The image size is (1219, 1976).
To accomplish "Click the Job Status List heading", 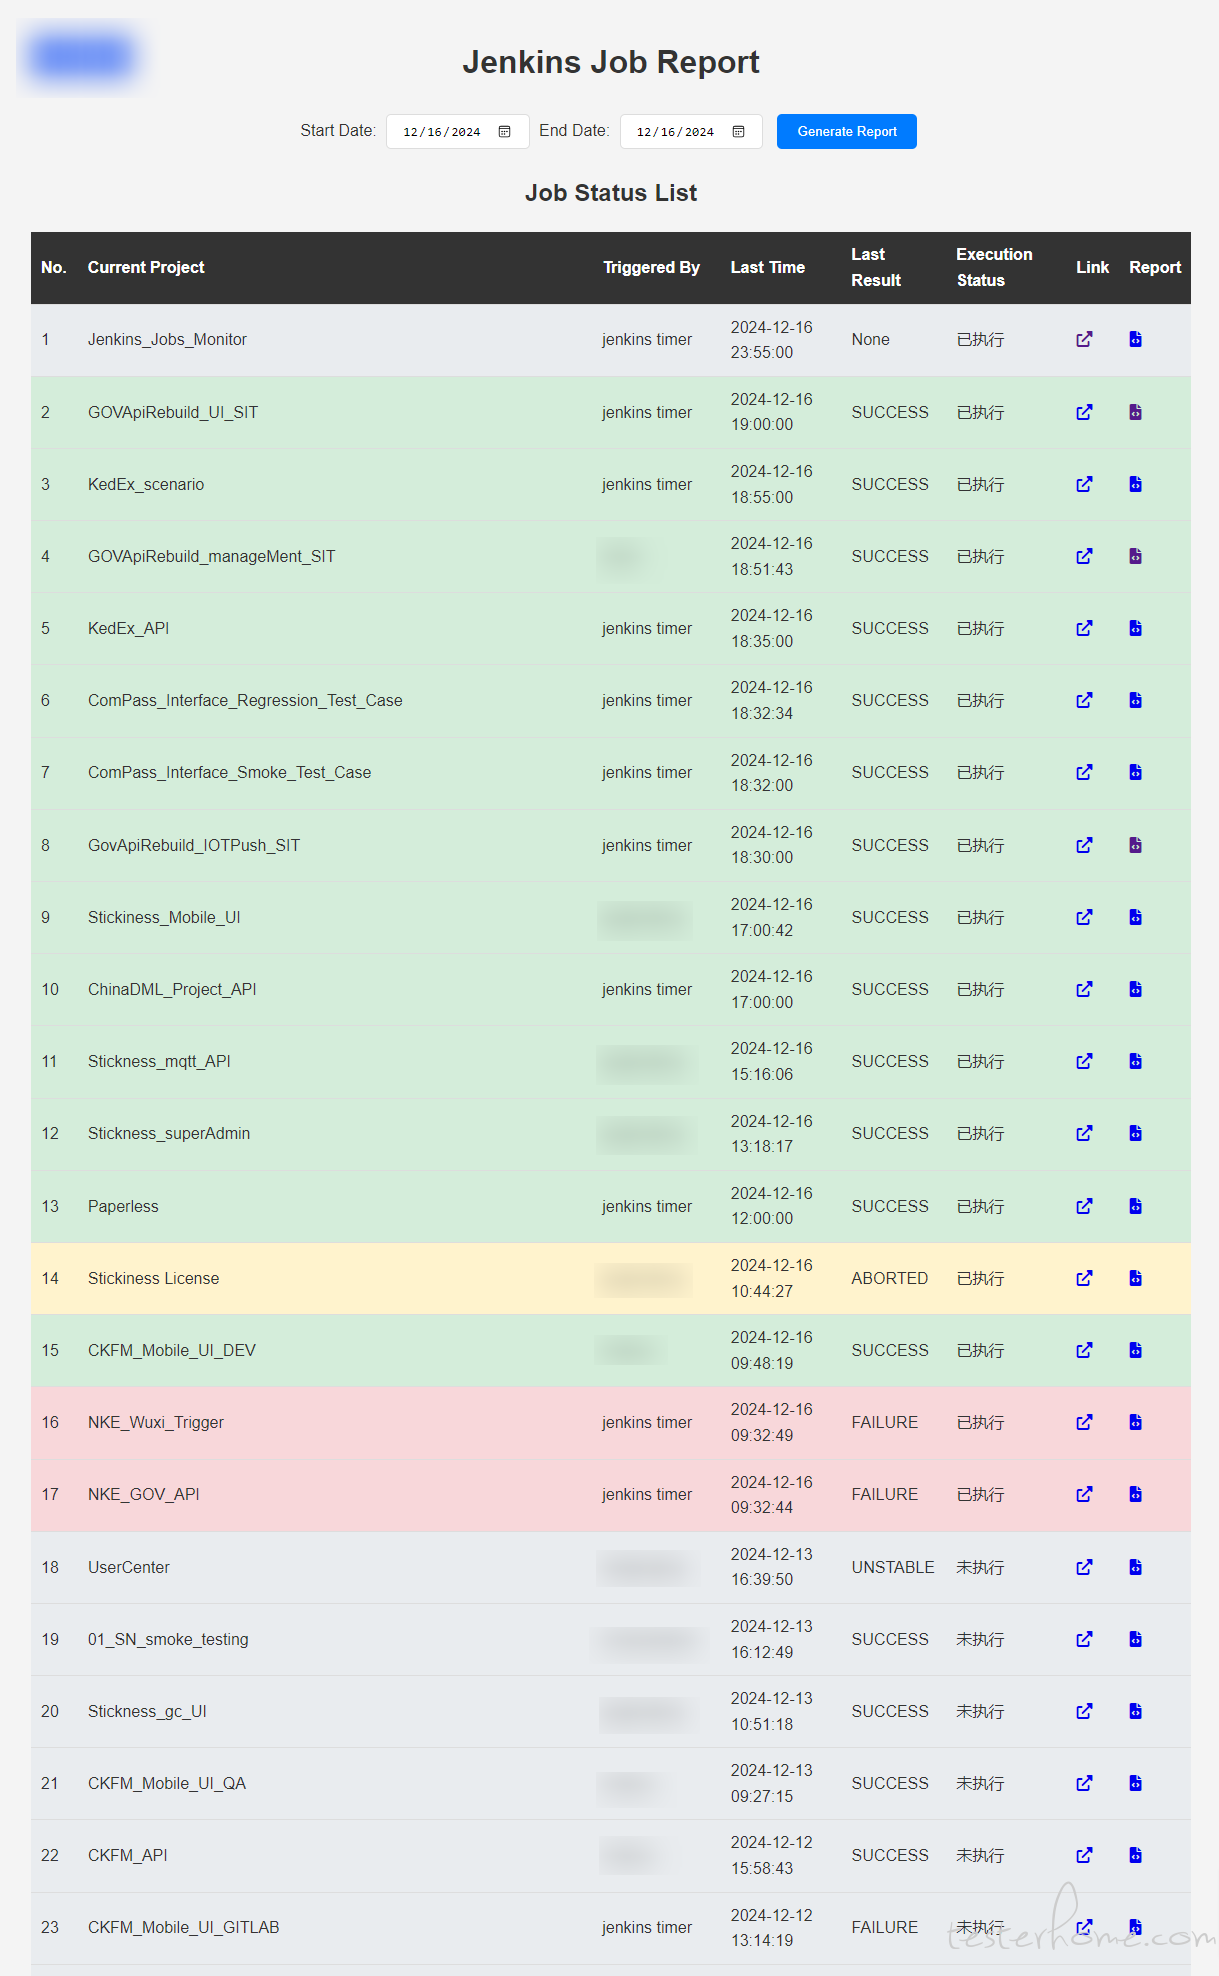I will (x=611, y=193).
